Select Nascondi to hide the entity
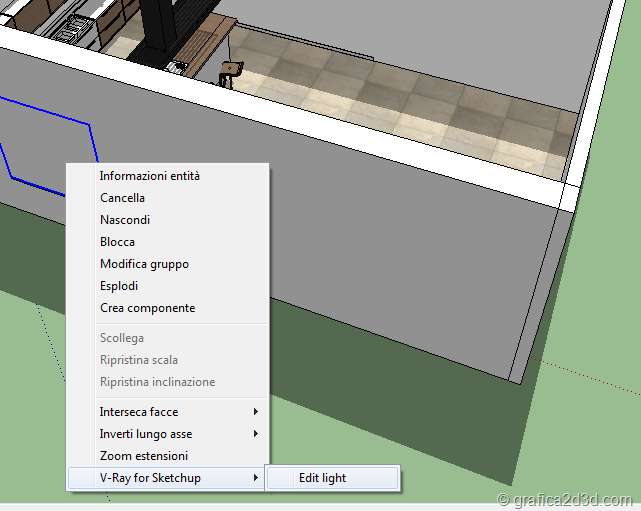The width and height of the screenshot is (641, 511). [x=124, y=220]
